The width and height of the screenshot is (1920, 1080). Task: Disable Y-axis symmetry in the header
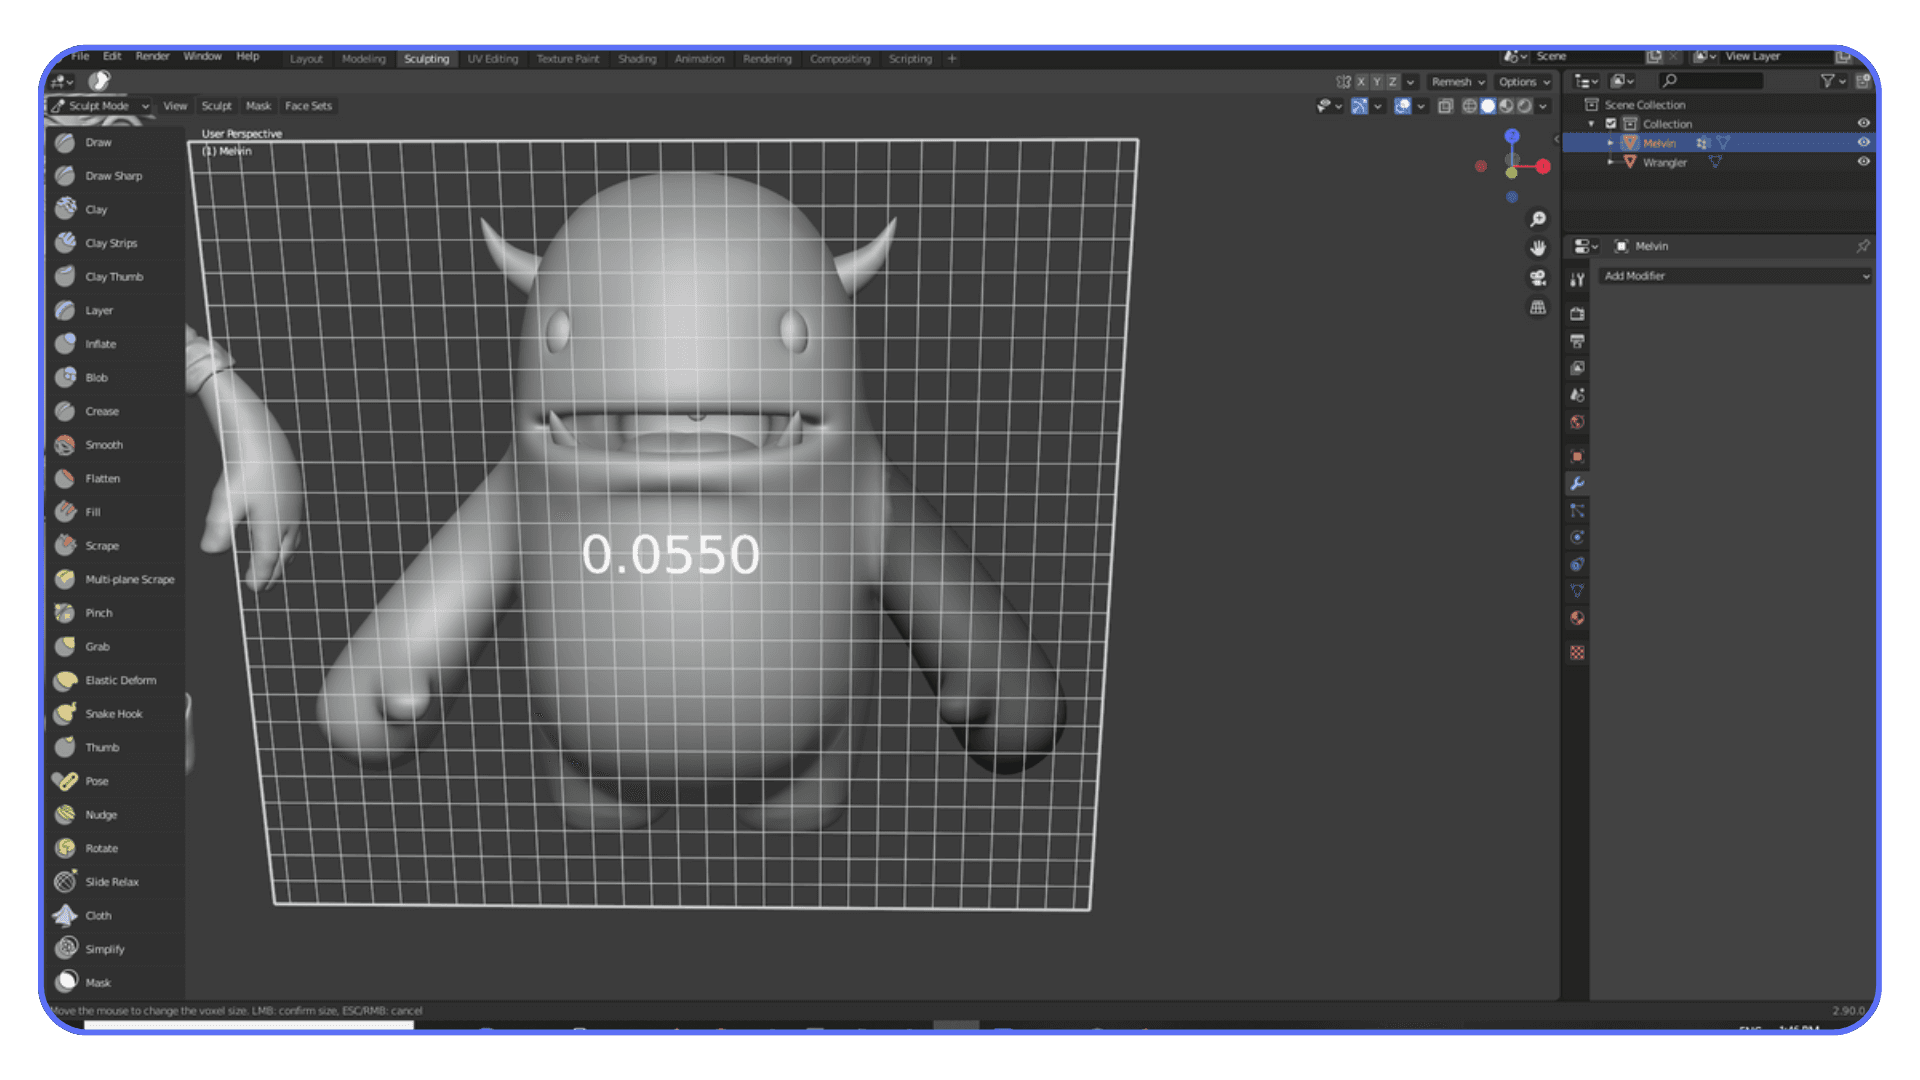1377,82
